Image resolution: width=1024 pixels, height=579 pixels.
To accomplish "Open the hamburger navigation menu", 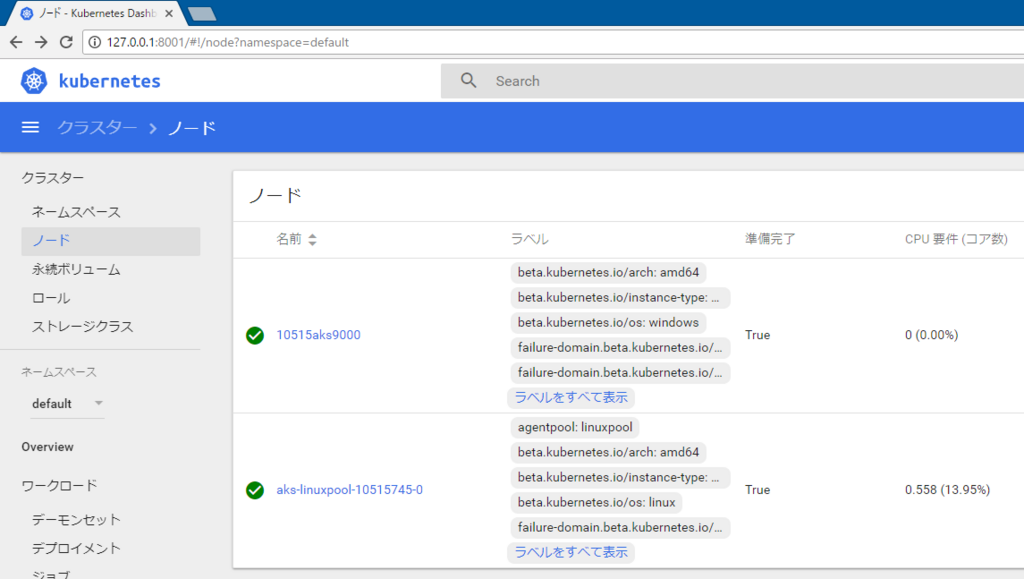I will click(x=30, y=127).
